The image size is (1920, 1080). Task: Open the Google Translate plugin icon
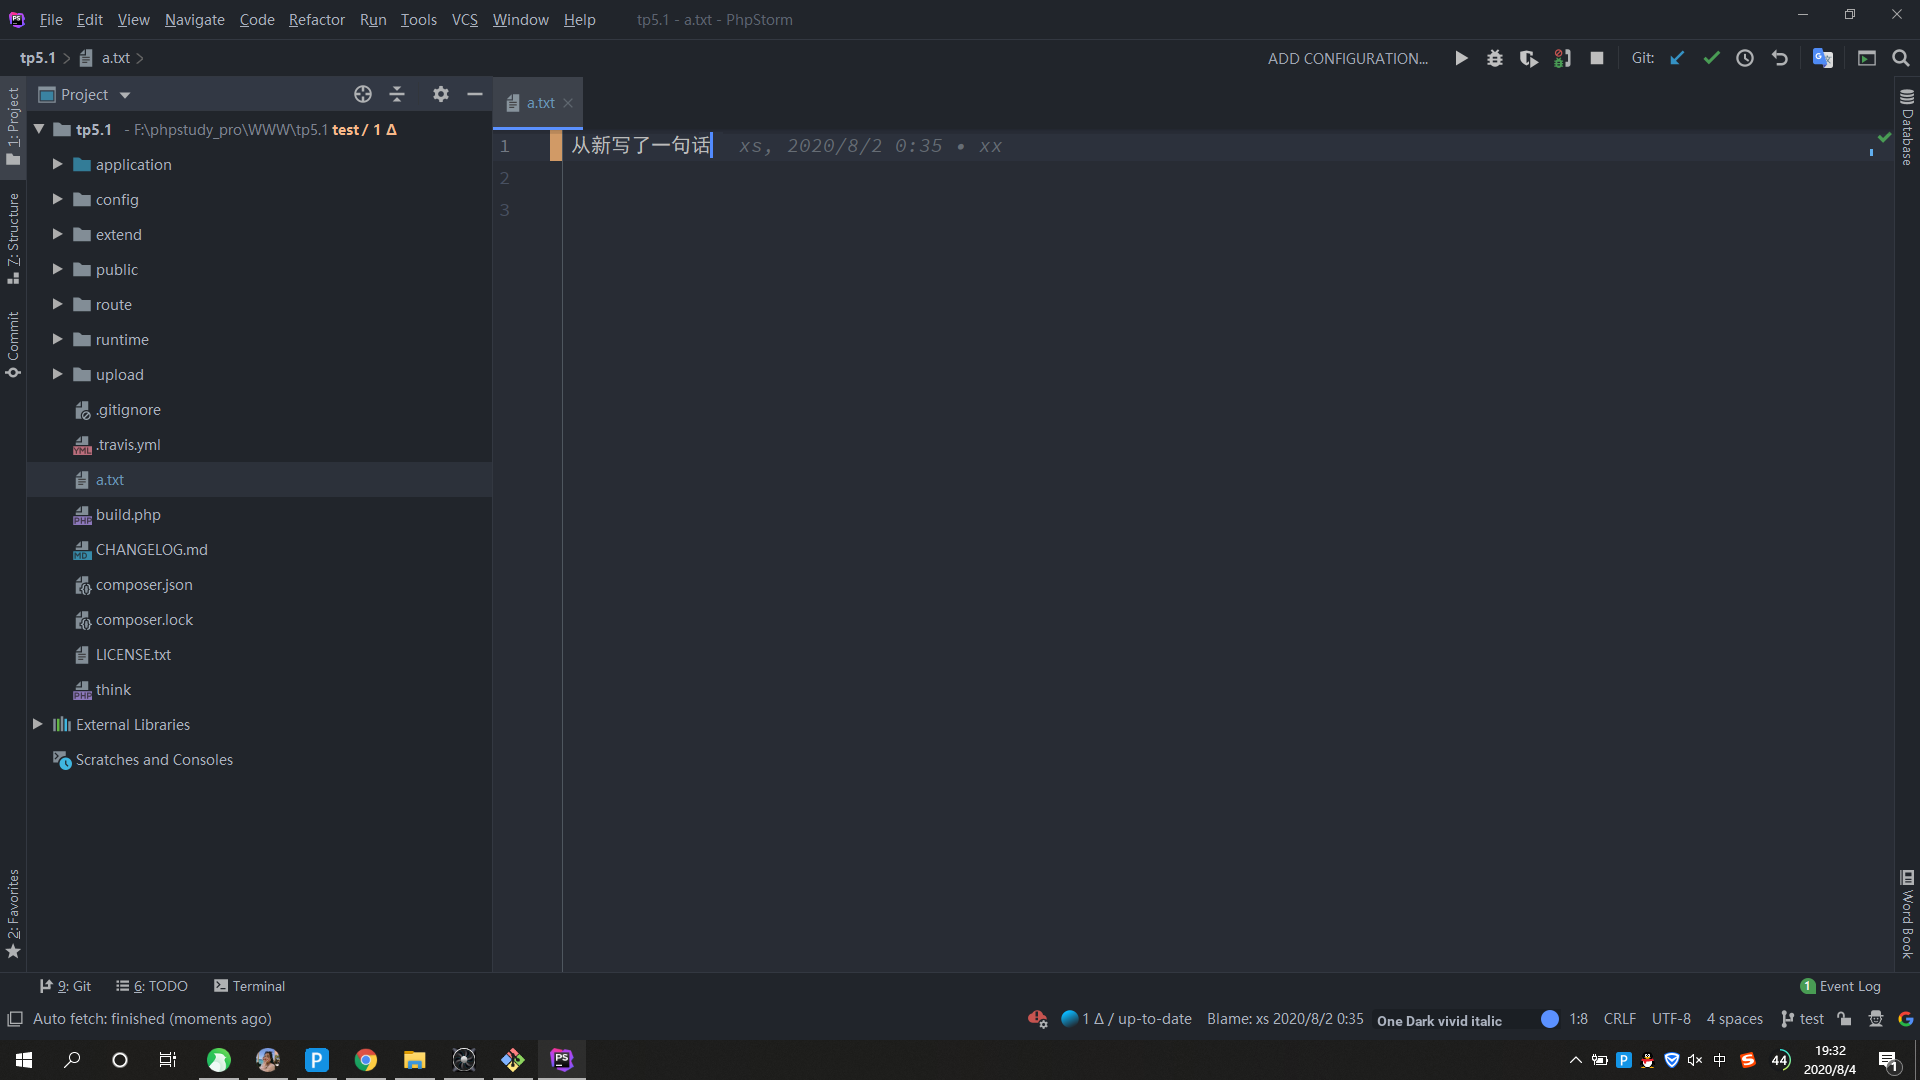(1823, 58)
